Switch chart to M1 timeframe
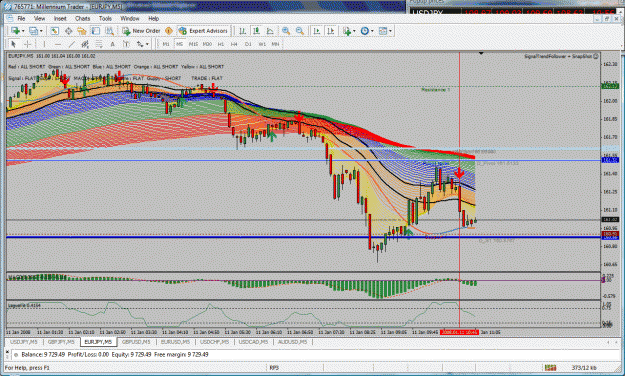The height and width of the screenshot is (376, 625). [166, 44]
